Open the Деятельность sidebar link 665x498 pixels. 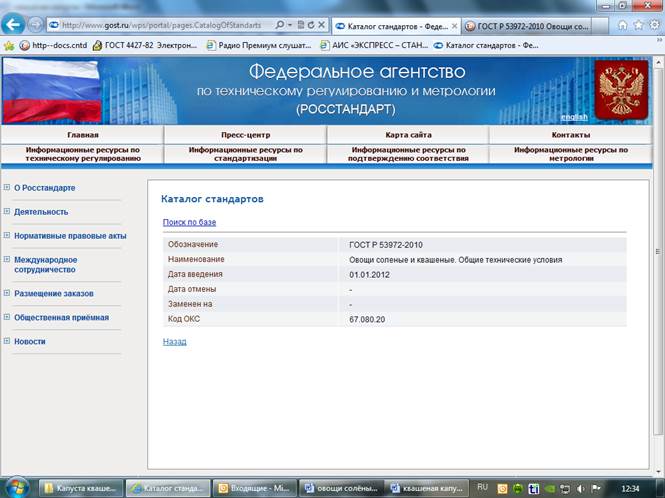click(x=41, y=212)
